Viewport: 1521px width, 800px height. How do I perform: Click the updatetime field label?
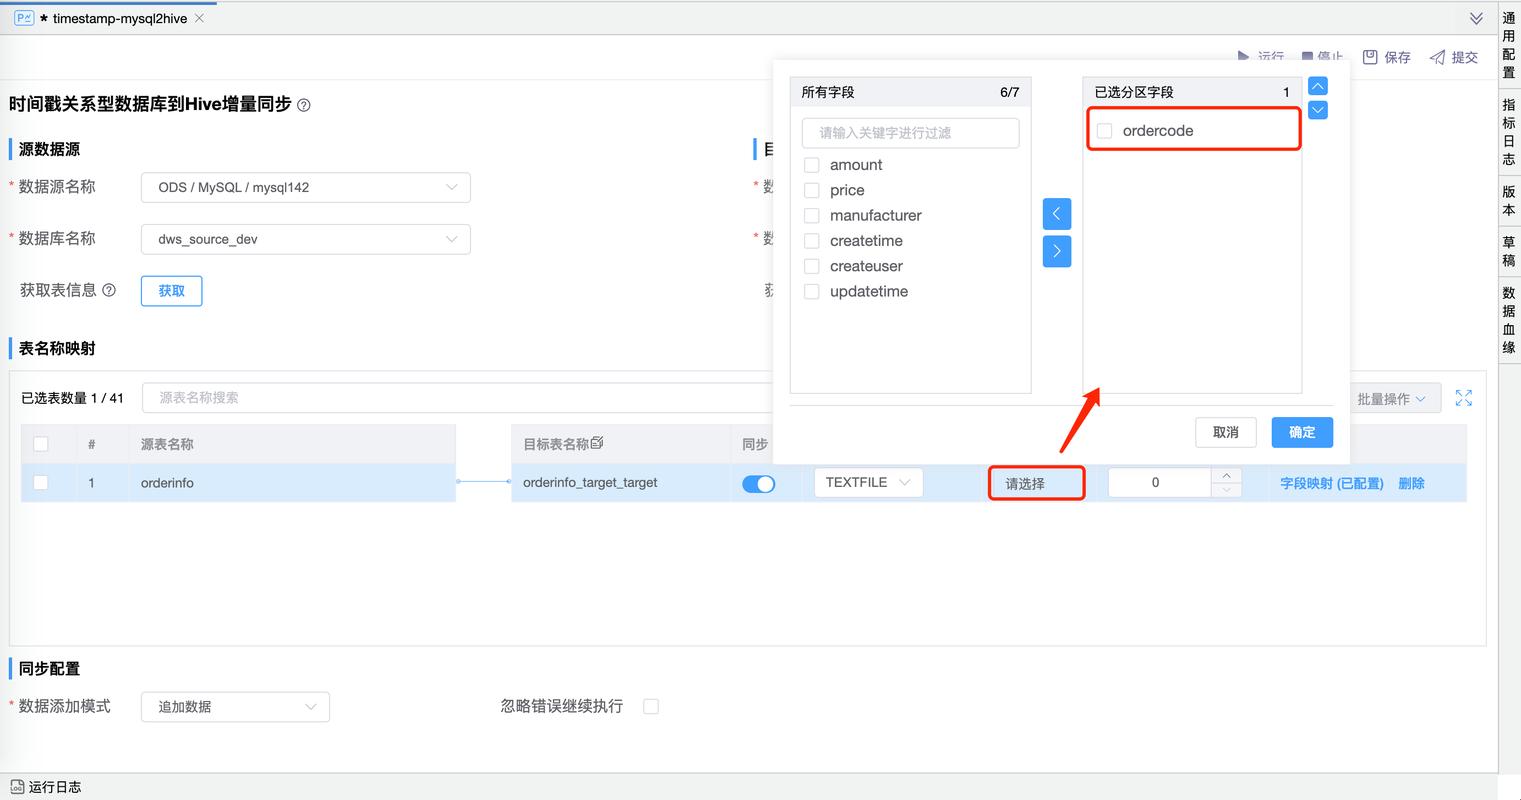tap(869, 291)
